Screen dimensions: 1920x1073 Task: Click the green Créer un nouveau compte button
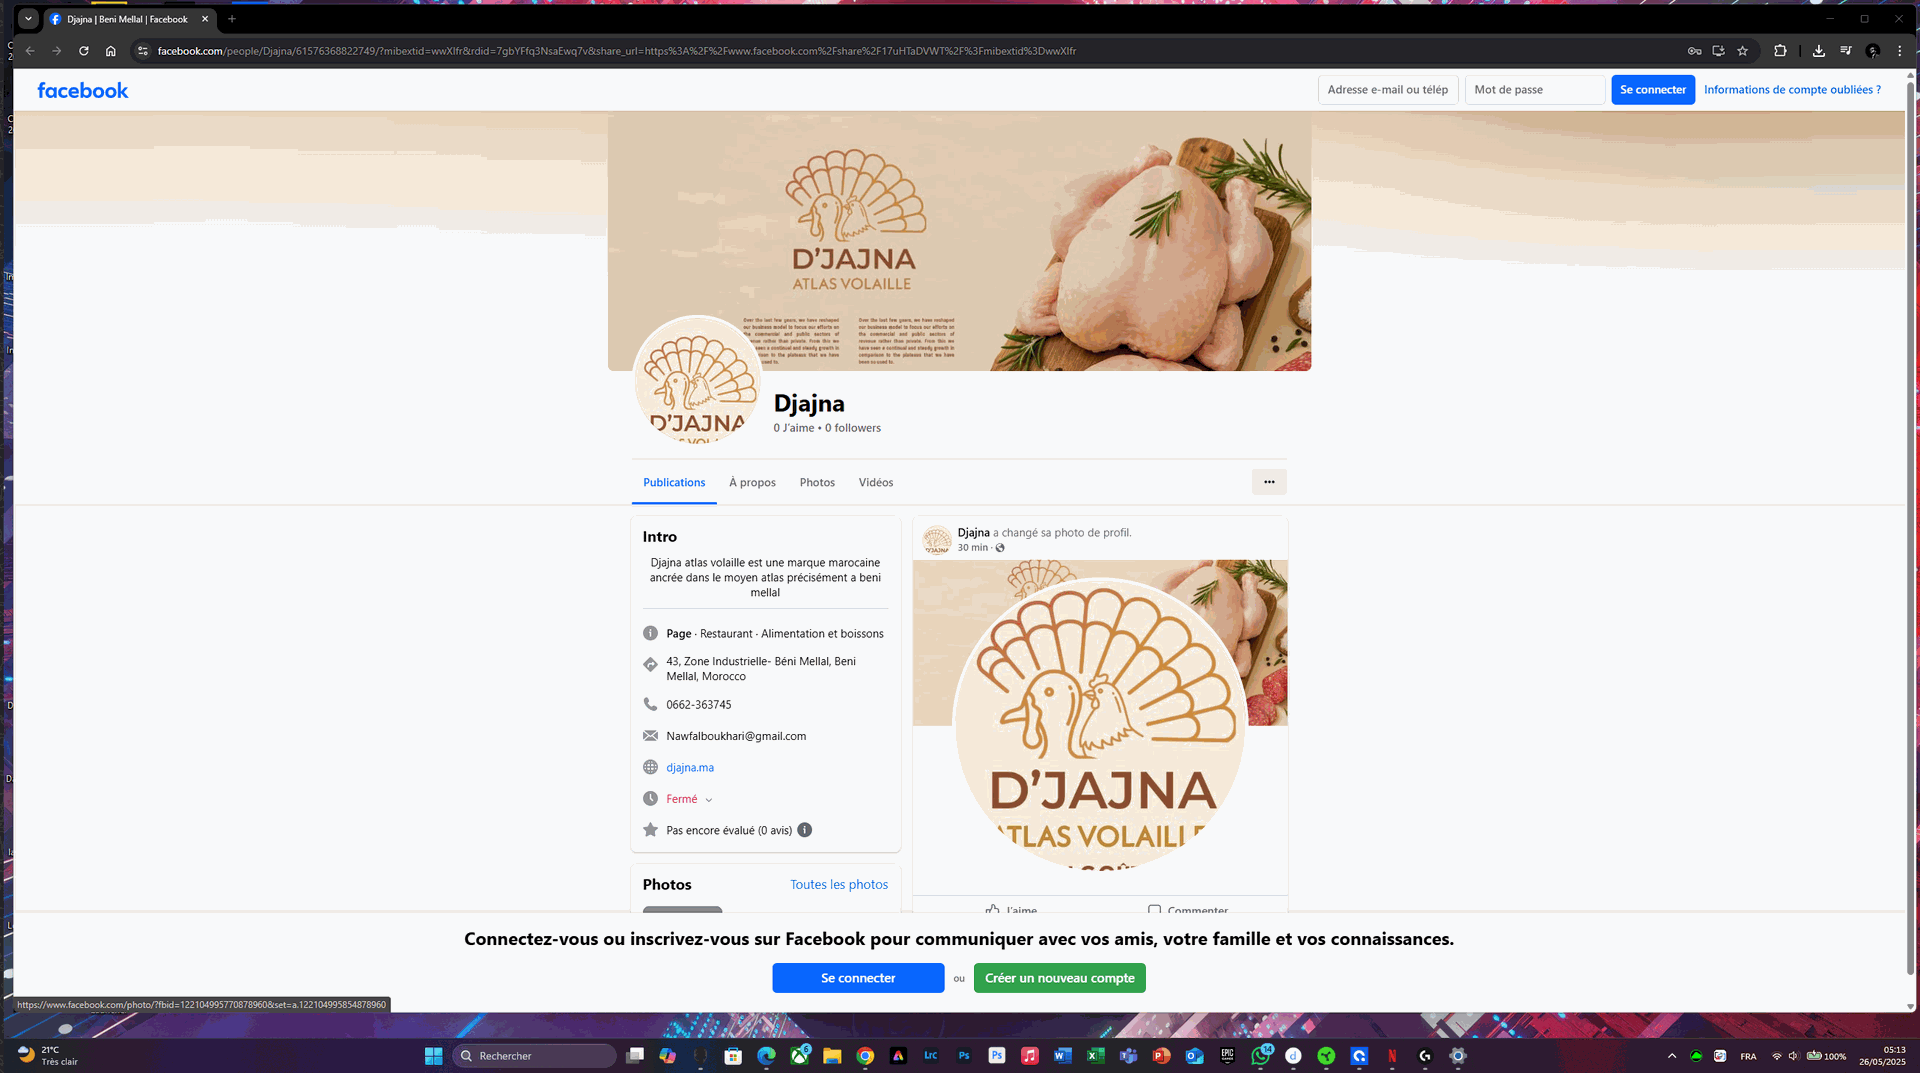coord(1059,978)
